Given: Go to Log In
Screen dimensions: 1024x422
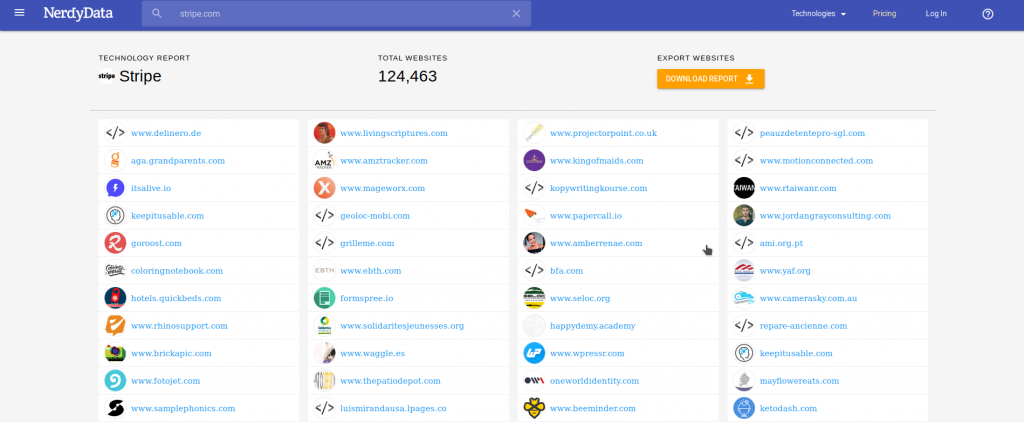Looking at the screenshot, I should [x=936, y=13].
